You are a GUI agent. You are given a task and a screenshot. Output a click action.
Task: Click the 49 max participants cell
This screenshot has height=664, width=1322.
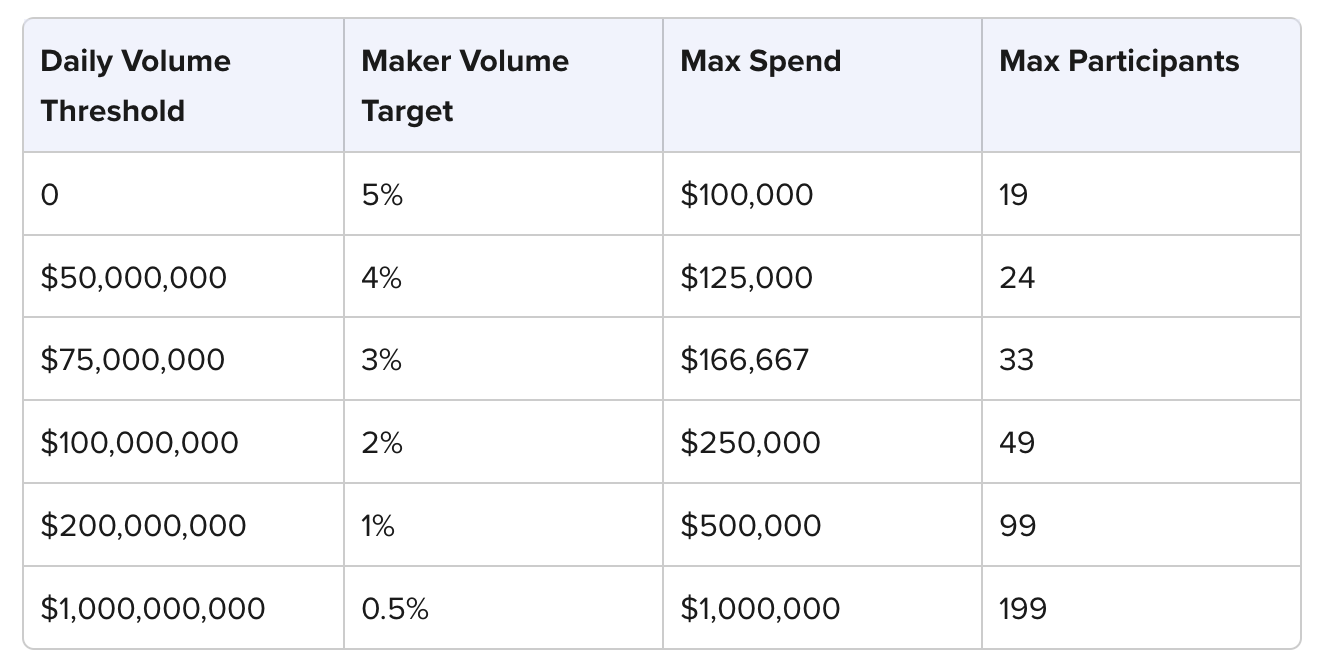(x=1017, y=442)
